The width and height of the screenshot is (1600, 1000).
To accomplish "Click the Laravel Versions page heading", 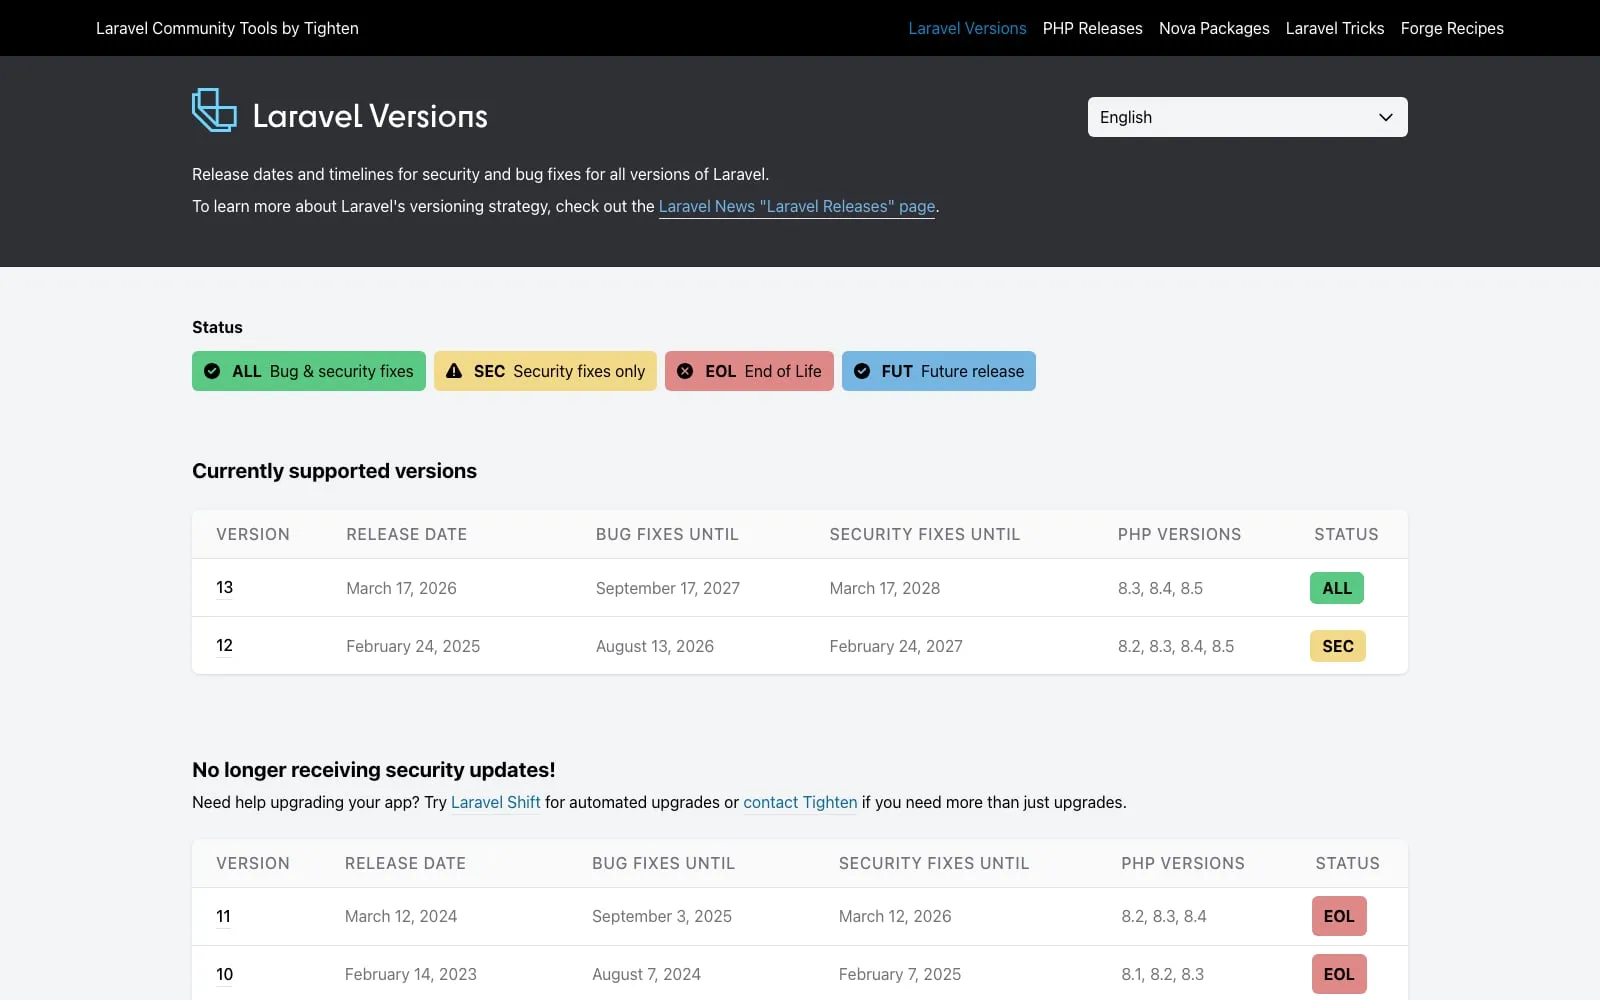I will coord(370,116).
